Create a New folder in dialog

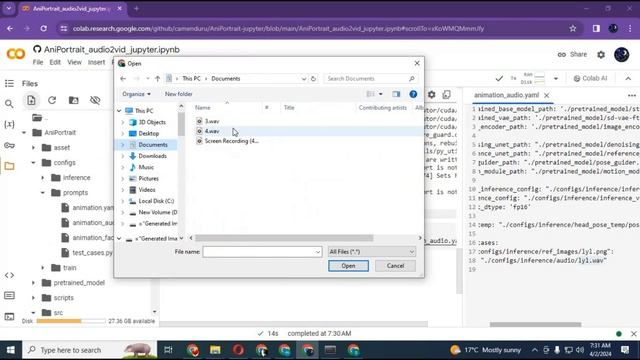pyautogui.click(x=178, y=94)
